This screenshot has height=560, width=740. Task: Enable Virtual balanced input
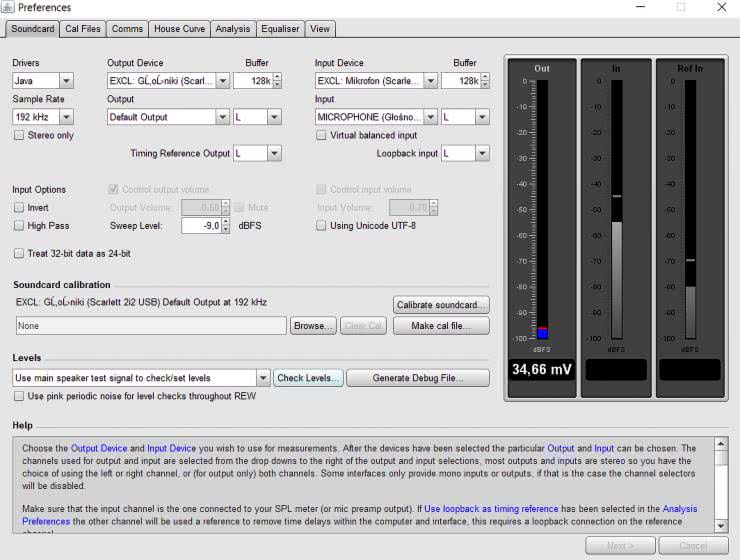[x=322, y=135]
